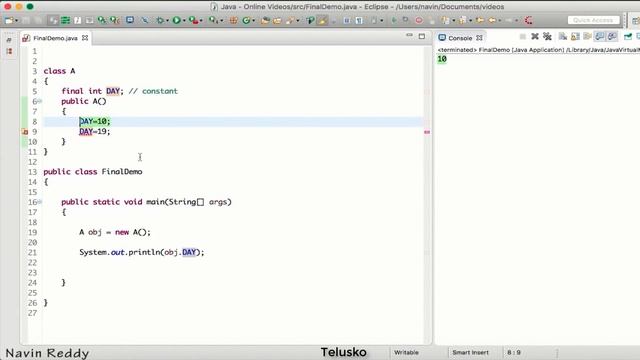Toggle Word Wrap in Console
This screenshot has height=360, width=640.
tap(587, 37)
